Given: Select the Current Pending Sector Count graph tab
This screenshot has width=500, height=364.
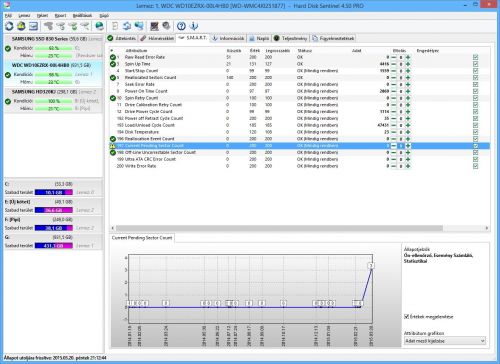Looking at the screenshot, I should coord(142,238).
